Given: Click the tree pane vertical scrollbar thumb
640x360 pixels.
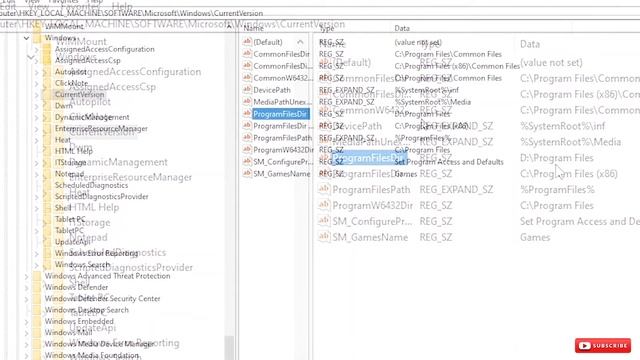Looking at the screenshot, I should coord(230,347).
